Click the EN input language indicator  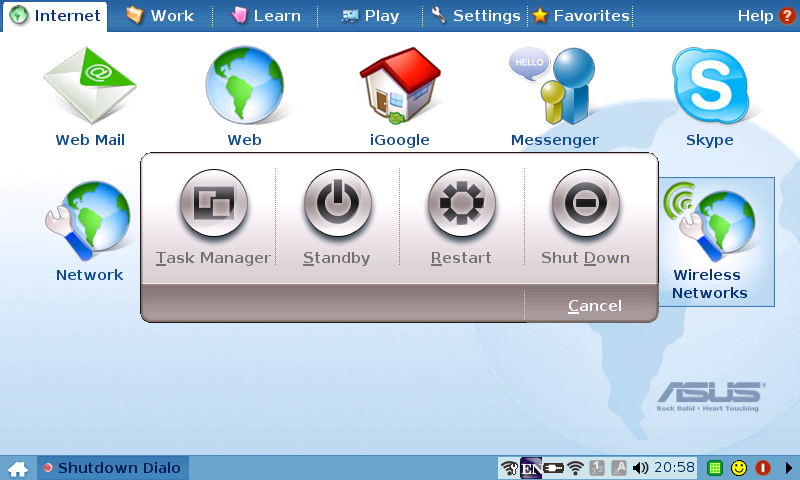[x=531, y=468]
